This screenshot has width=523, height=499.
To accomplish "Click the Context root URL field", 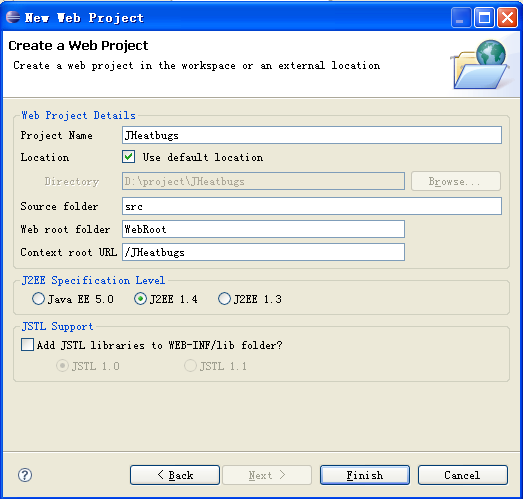I will click(263, 252).
